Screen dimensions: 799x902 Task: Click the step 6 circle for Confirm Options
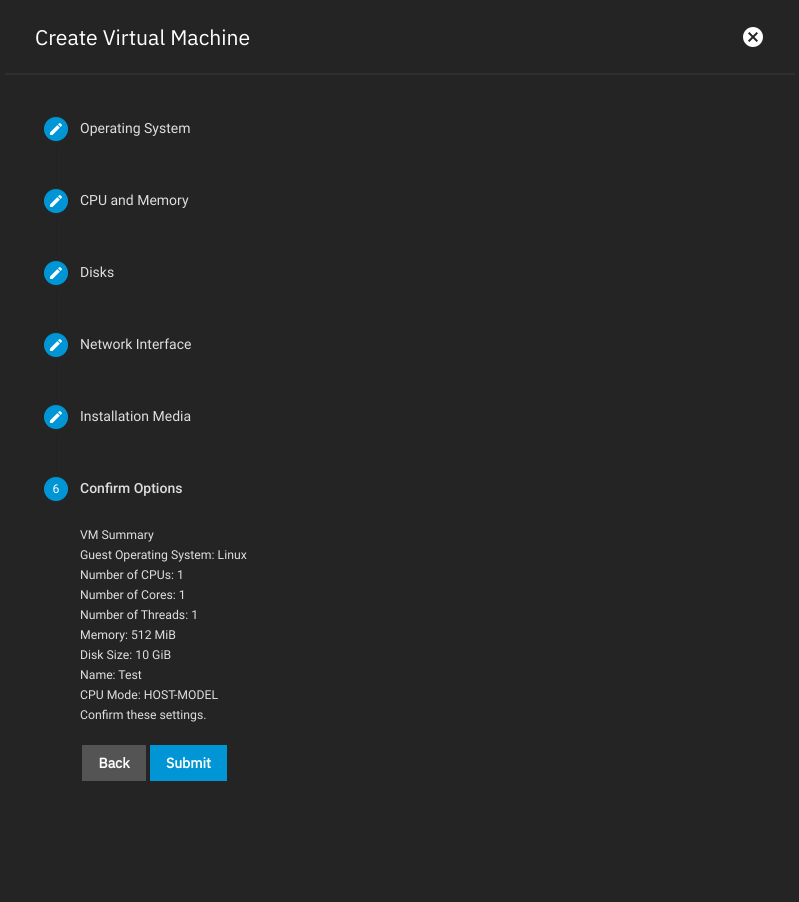(x=56, y=488)
